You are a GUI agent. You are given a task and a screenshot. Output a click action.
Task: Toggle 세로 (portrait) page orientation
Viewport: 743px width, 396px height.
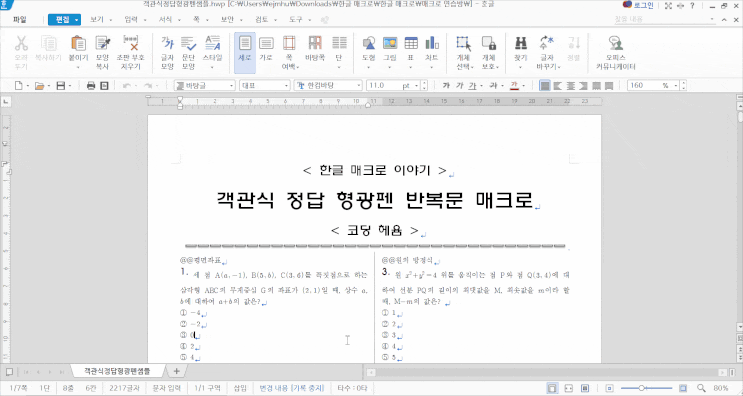click(x=245, y=53)
